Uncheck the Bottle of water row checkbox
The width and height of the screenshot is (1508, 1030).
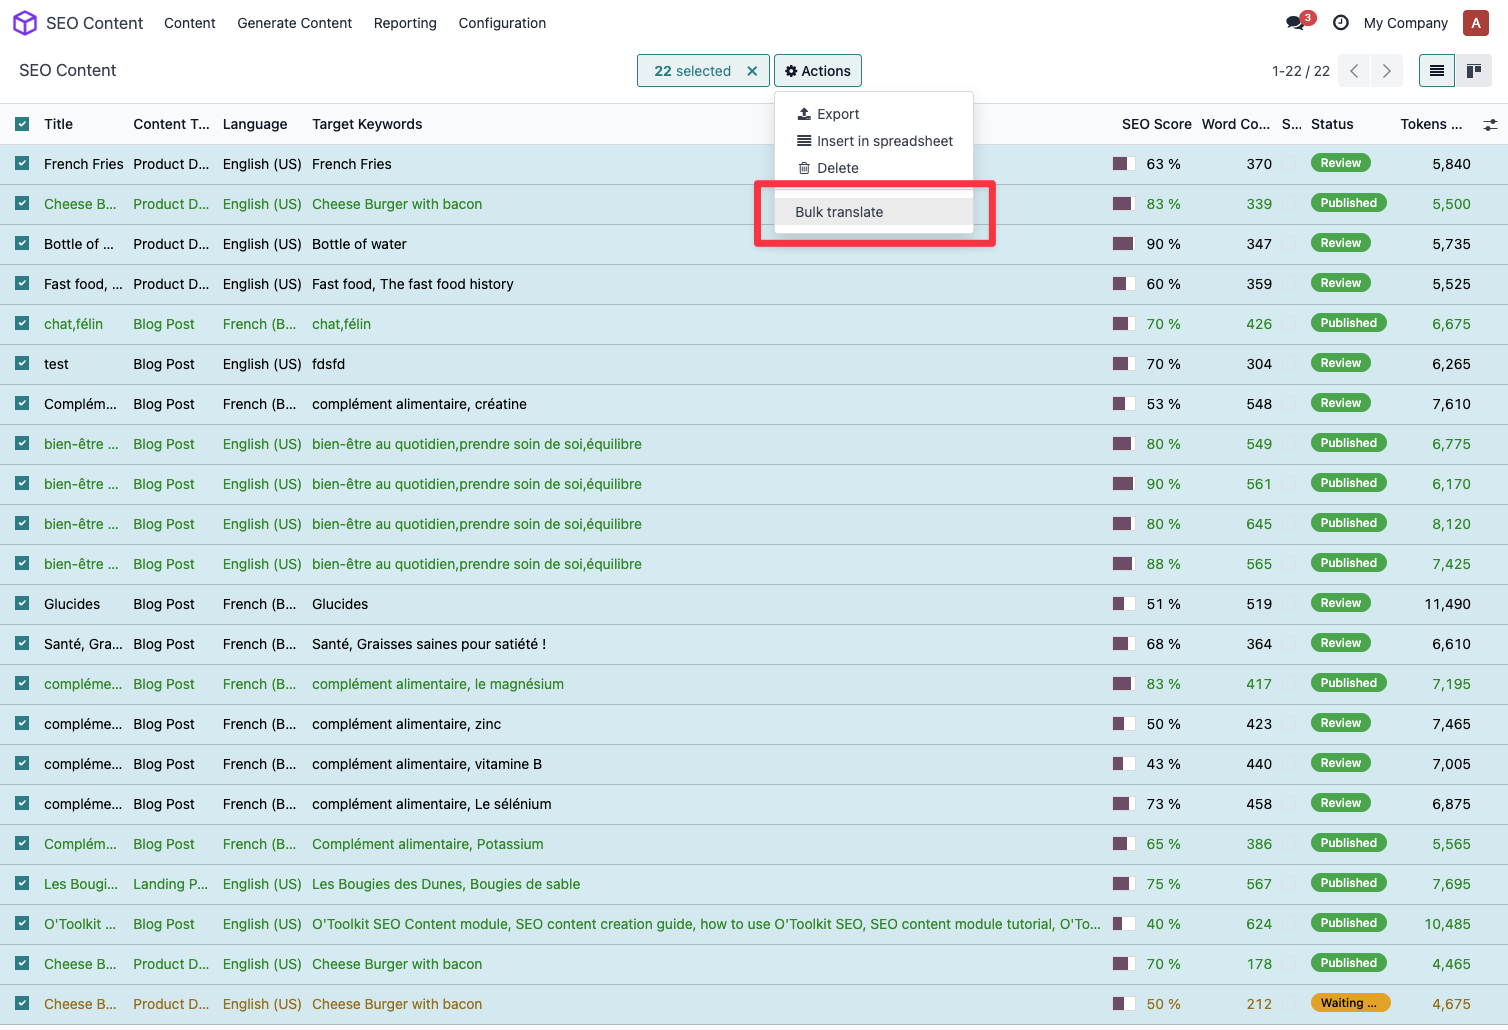tap(22, 244)
